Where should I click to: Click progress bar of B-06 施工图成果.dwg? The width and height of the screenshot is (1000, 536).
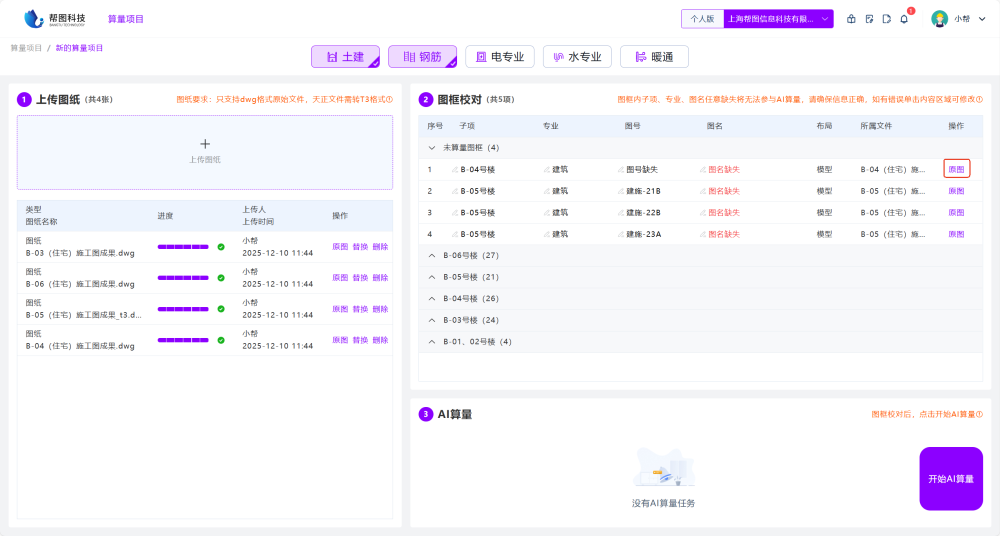(184, 278)
